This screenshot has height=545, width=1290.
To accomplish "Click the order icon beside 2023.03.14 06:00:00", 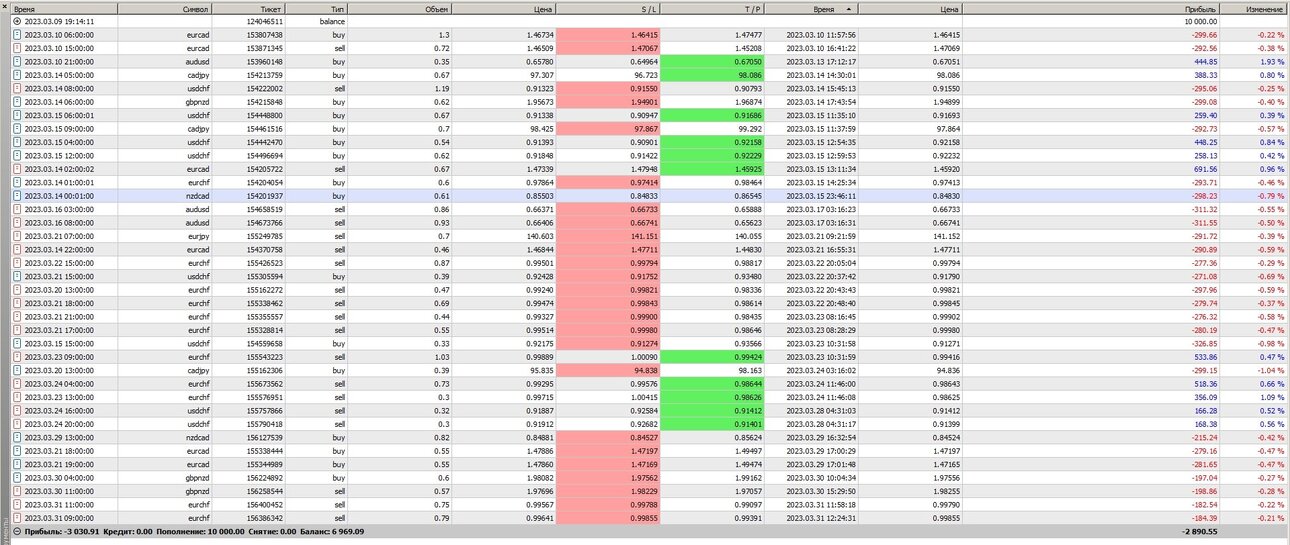I will click(17, 101).
